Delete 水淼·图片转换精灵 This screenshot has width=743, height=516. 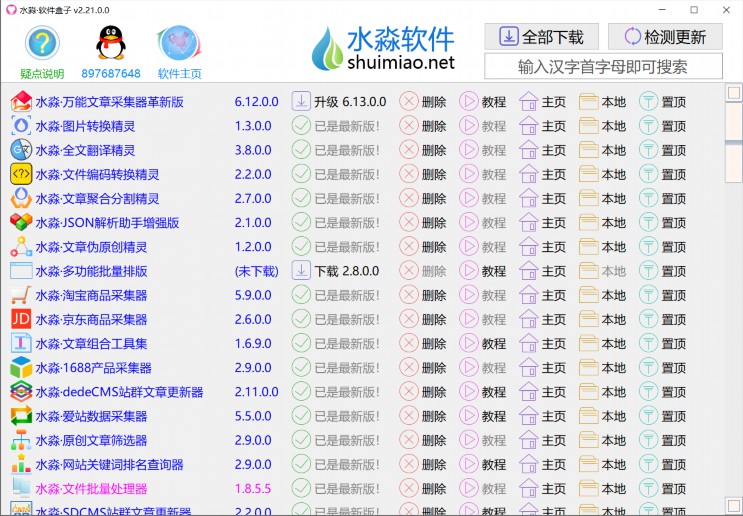(423, 126)
